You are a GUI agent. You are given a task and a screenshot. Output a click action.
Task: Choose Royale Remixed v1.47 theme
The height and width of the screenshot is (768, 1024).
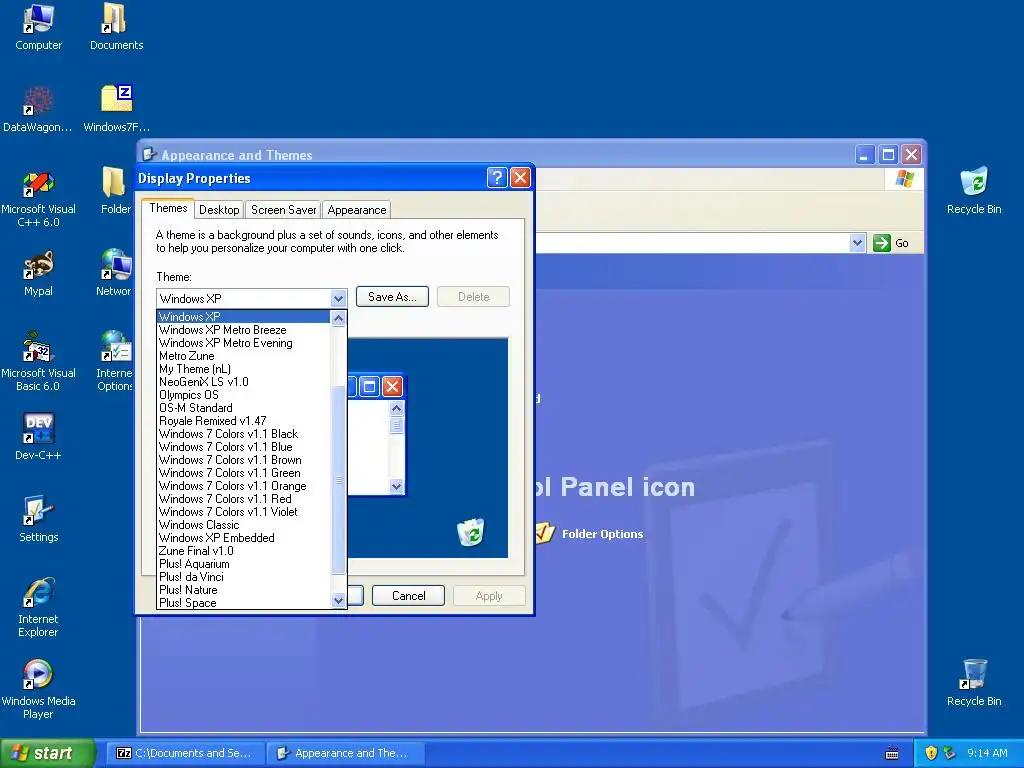point(244,421)
